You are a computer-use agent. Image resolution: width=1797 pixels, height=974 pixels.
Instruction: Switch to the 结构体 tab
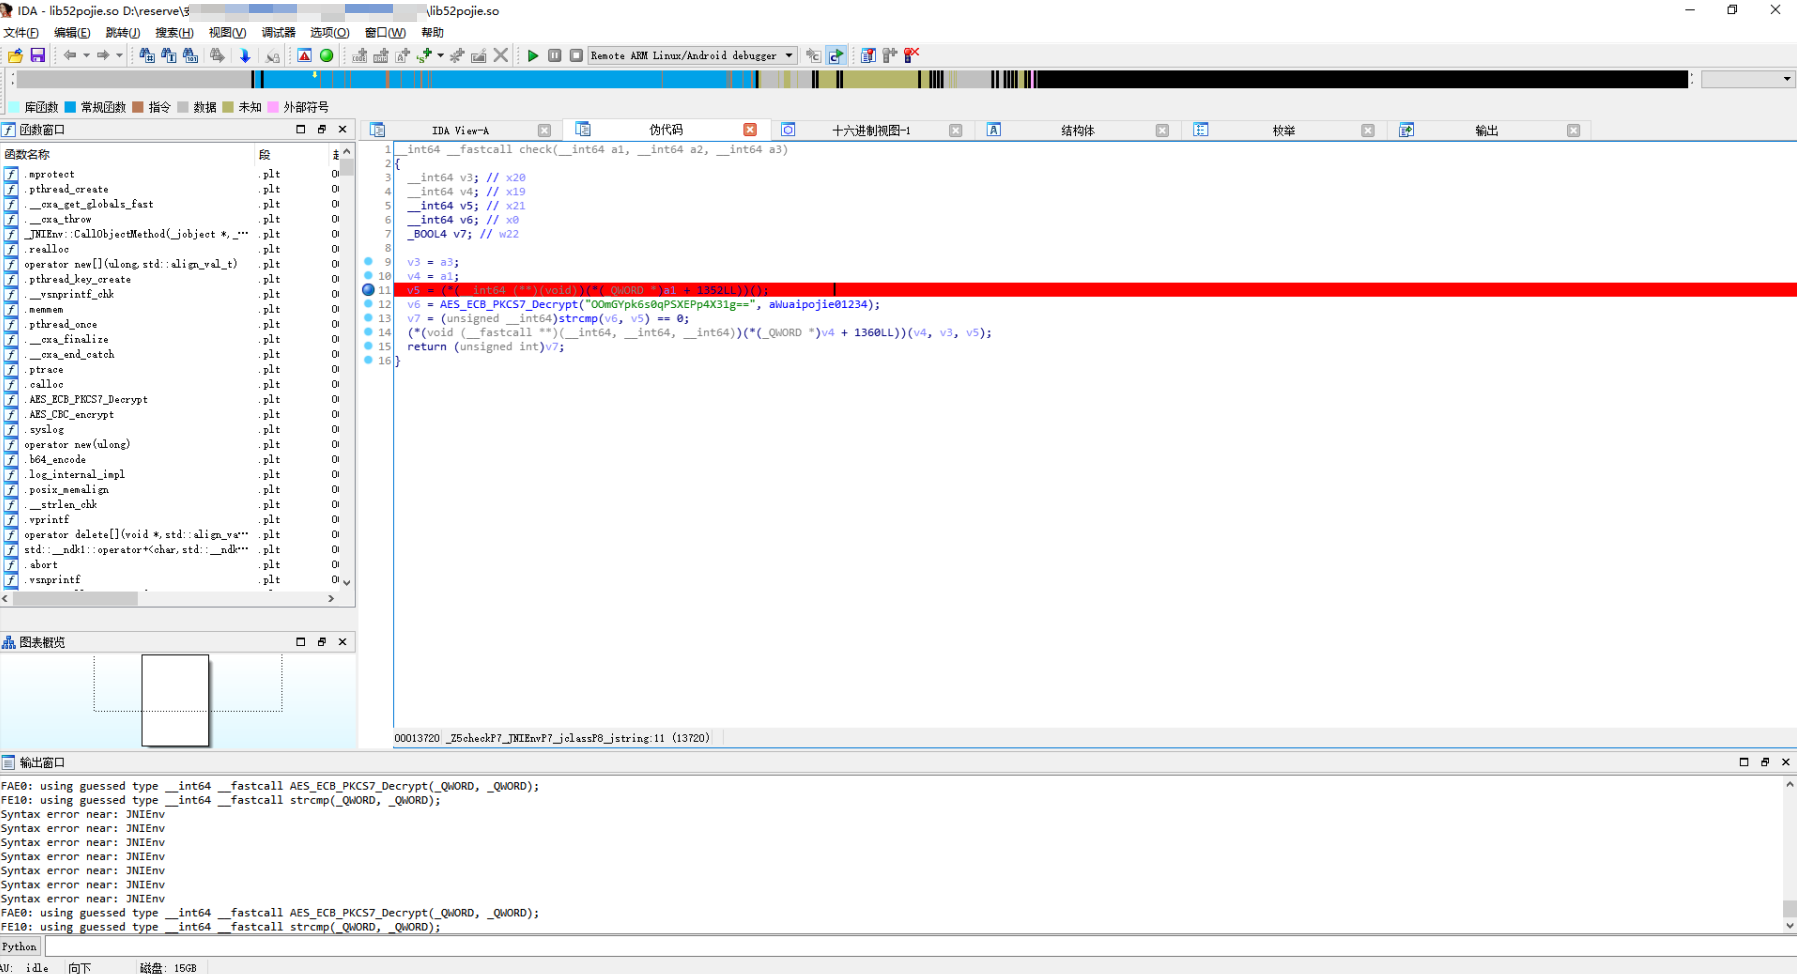(1079, 130)
